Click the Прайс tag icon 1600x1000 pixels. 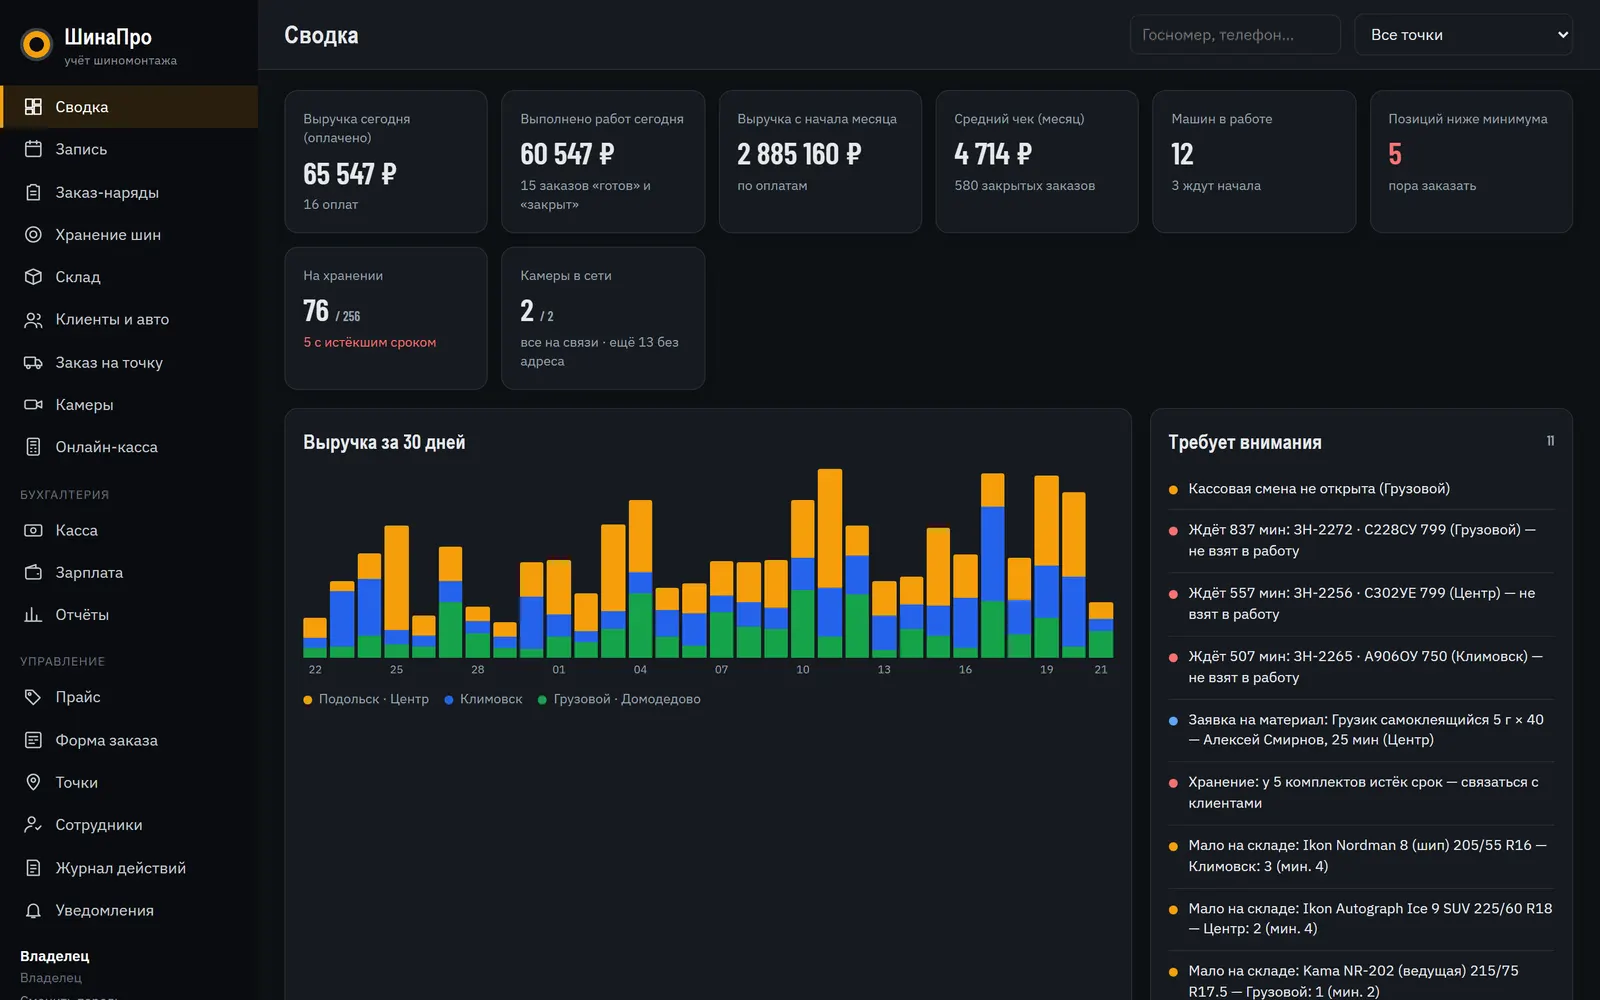(33, 697)
